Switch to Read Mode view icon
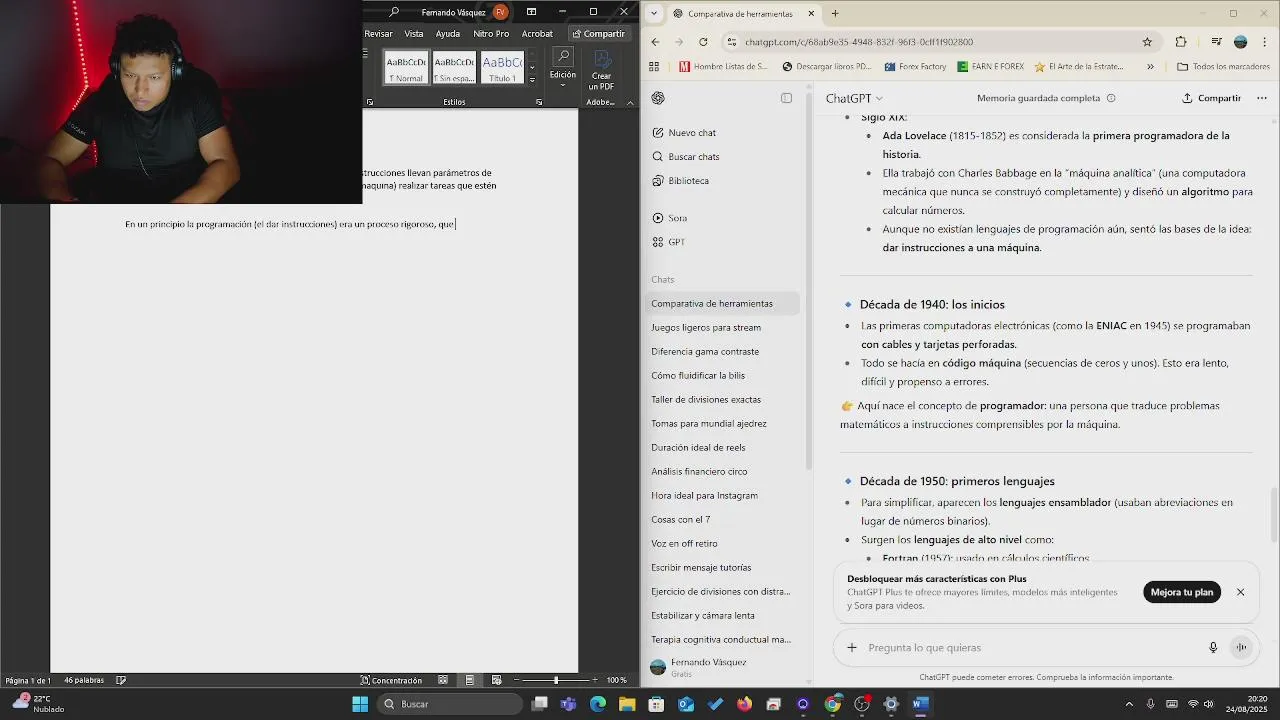The height and width of the screenshot is (720, 1280). 443,680
